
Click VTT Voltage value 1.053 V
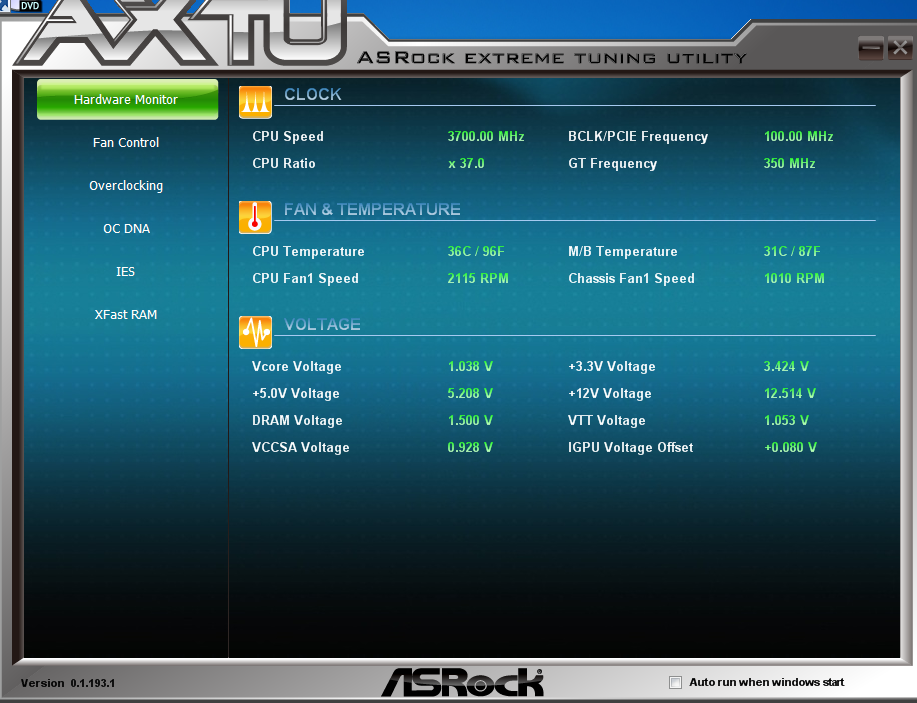pos(786,420)
